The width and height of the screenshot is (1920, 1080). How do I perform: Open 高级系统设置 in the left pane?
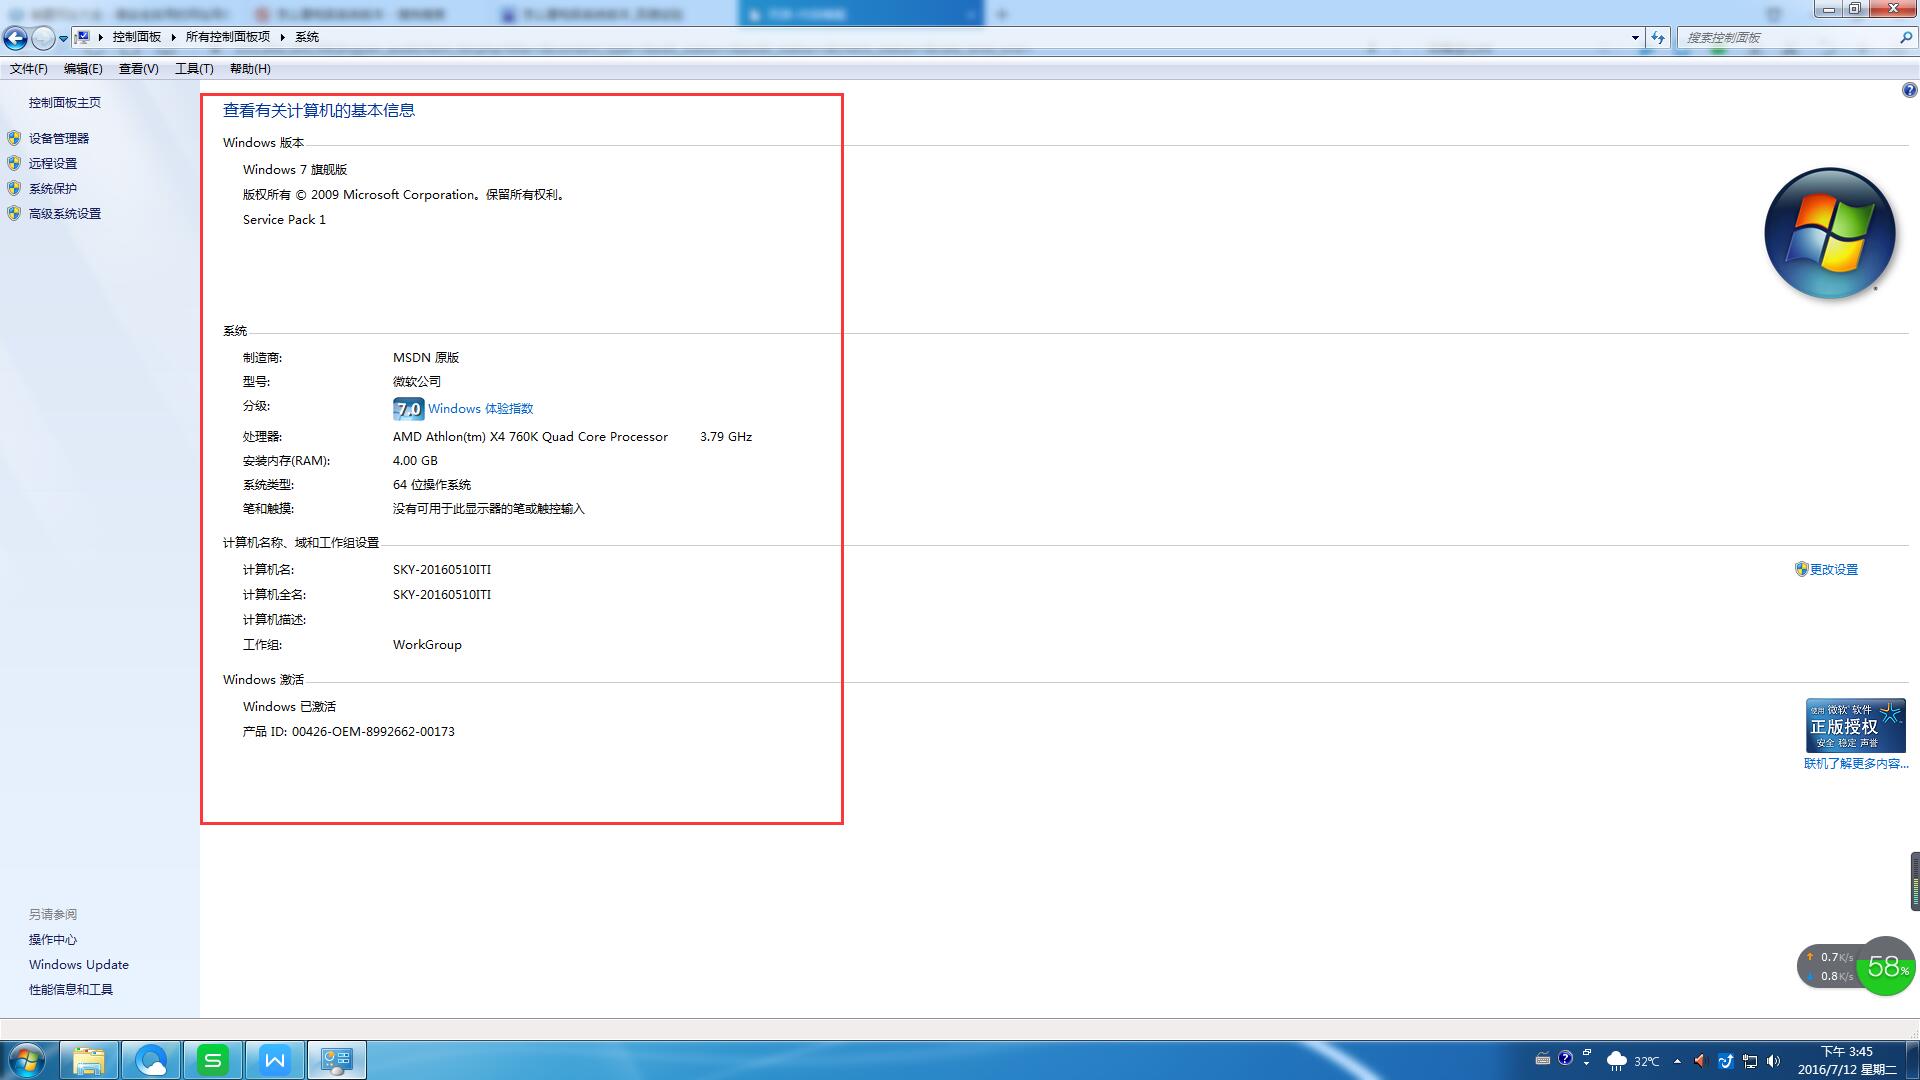65,213
